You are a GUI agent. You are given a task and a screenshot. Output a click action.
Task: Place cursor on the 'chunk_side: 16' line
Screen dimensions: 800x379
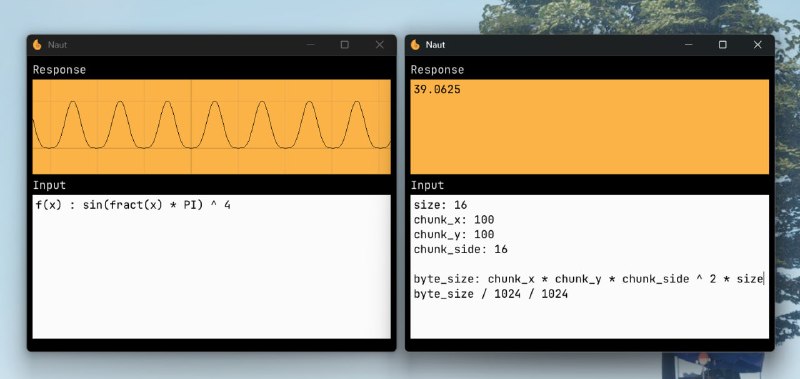pos(460,249)
